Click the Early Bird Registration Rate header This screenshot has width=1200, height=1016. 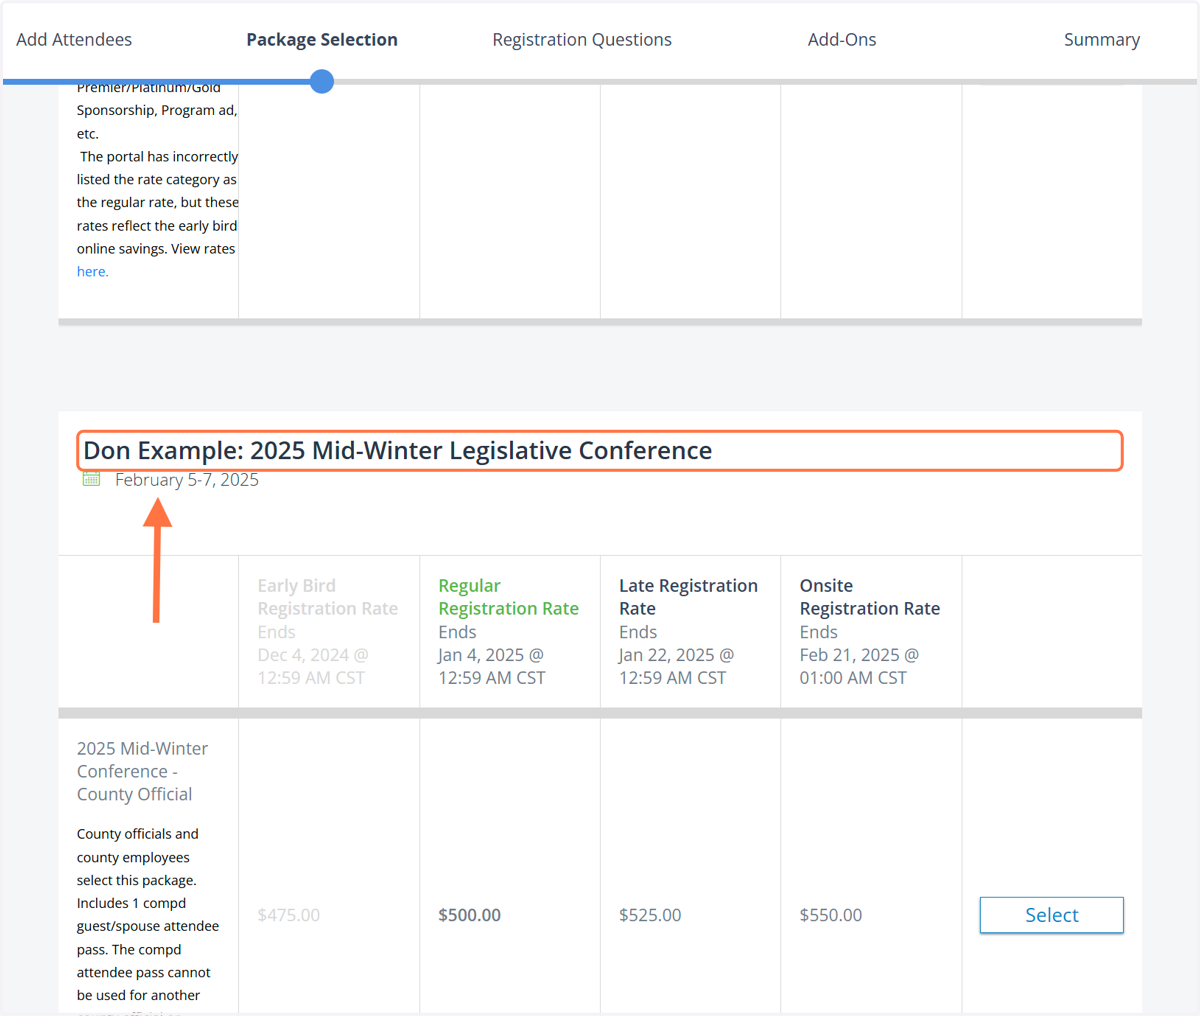tap(328, 597)
